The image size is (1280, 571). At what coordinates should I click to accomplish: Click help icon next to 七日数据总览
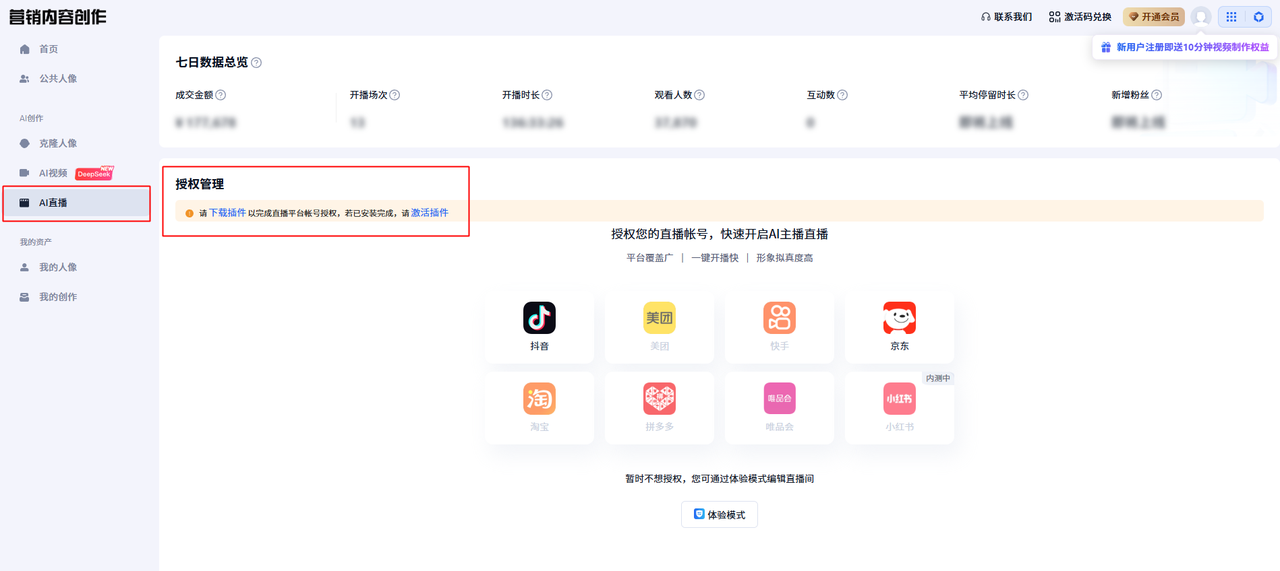(257, 63)
